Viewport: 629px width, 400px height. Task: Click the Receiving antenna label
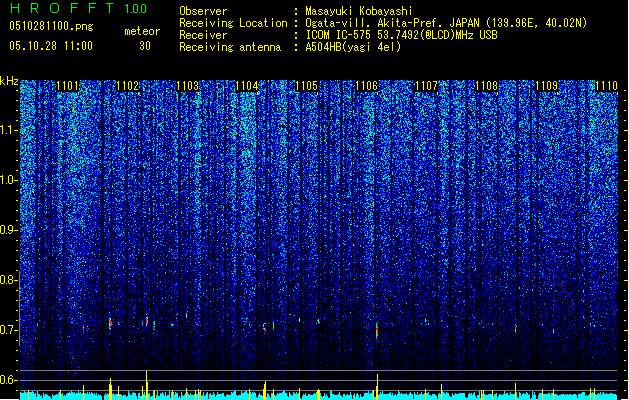pos(230,47)
